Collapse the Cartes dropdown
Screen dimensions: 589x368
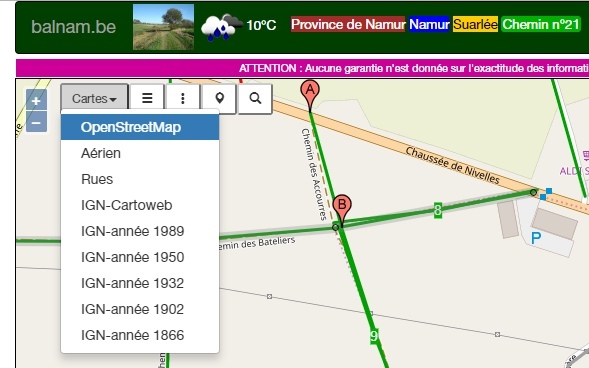point(95,98)
